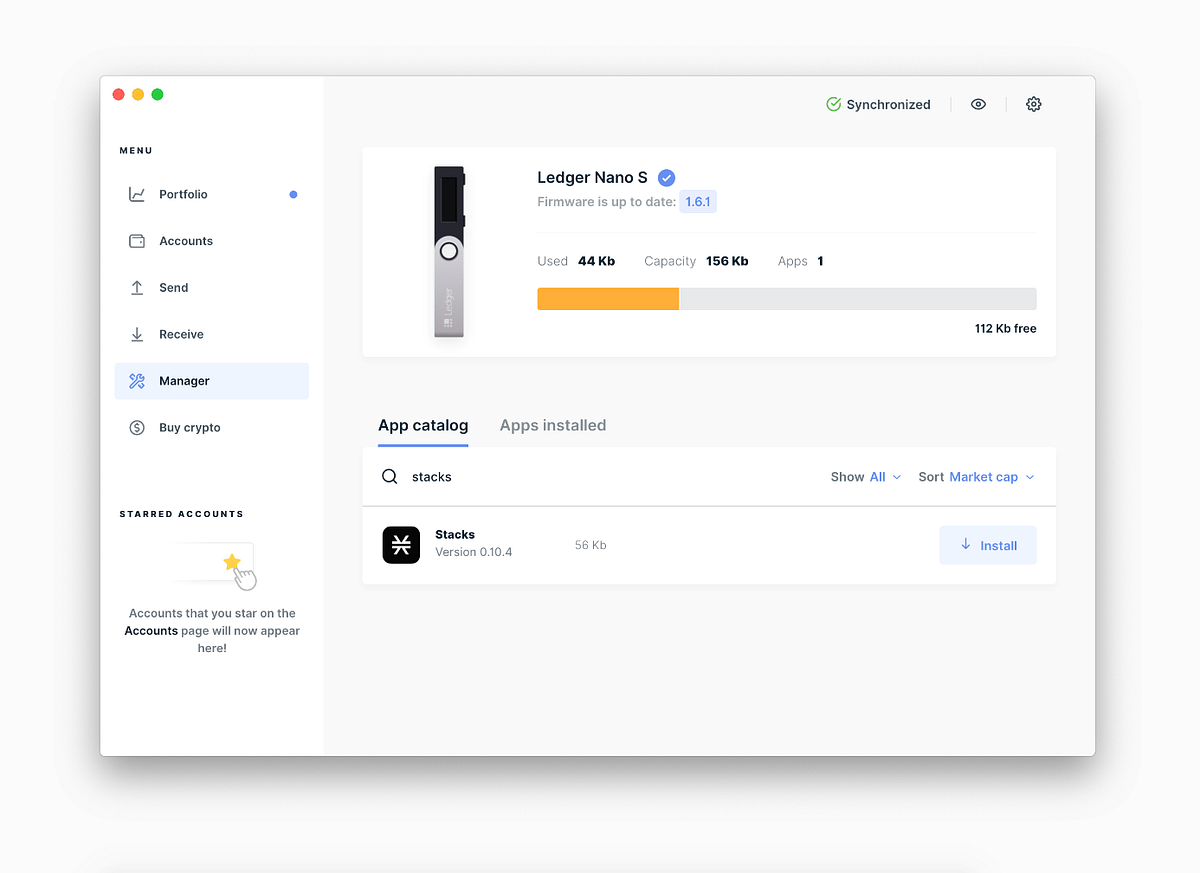Open the Accounts wallet icon

(x=139, y=240)
